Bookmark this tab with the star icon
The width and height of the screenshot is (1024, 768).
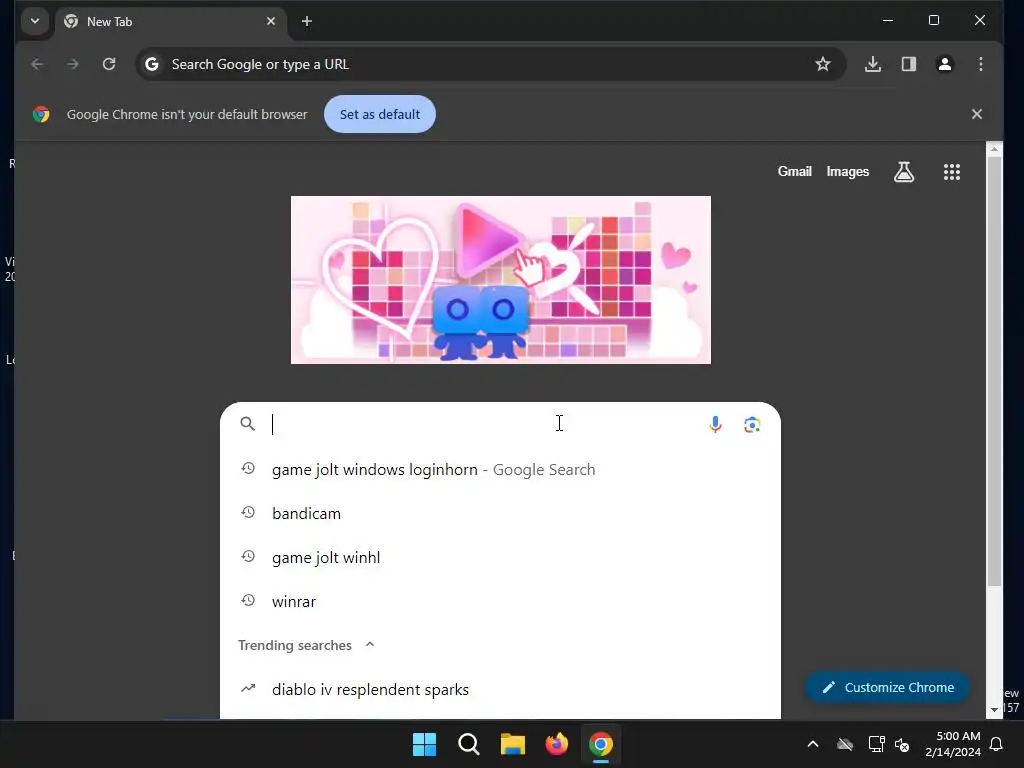(x=823, y=64)
